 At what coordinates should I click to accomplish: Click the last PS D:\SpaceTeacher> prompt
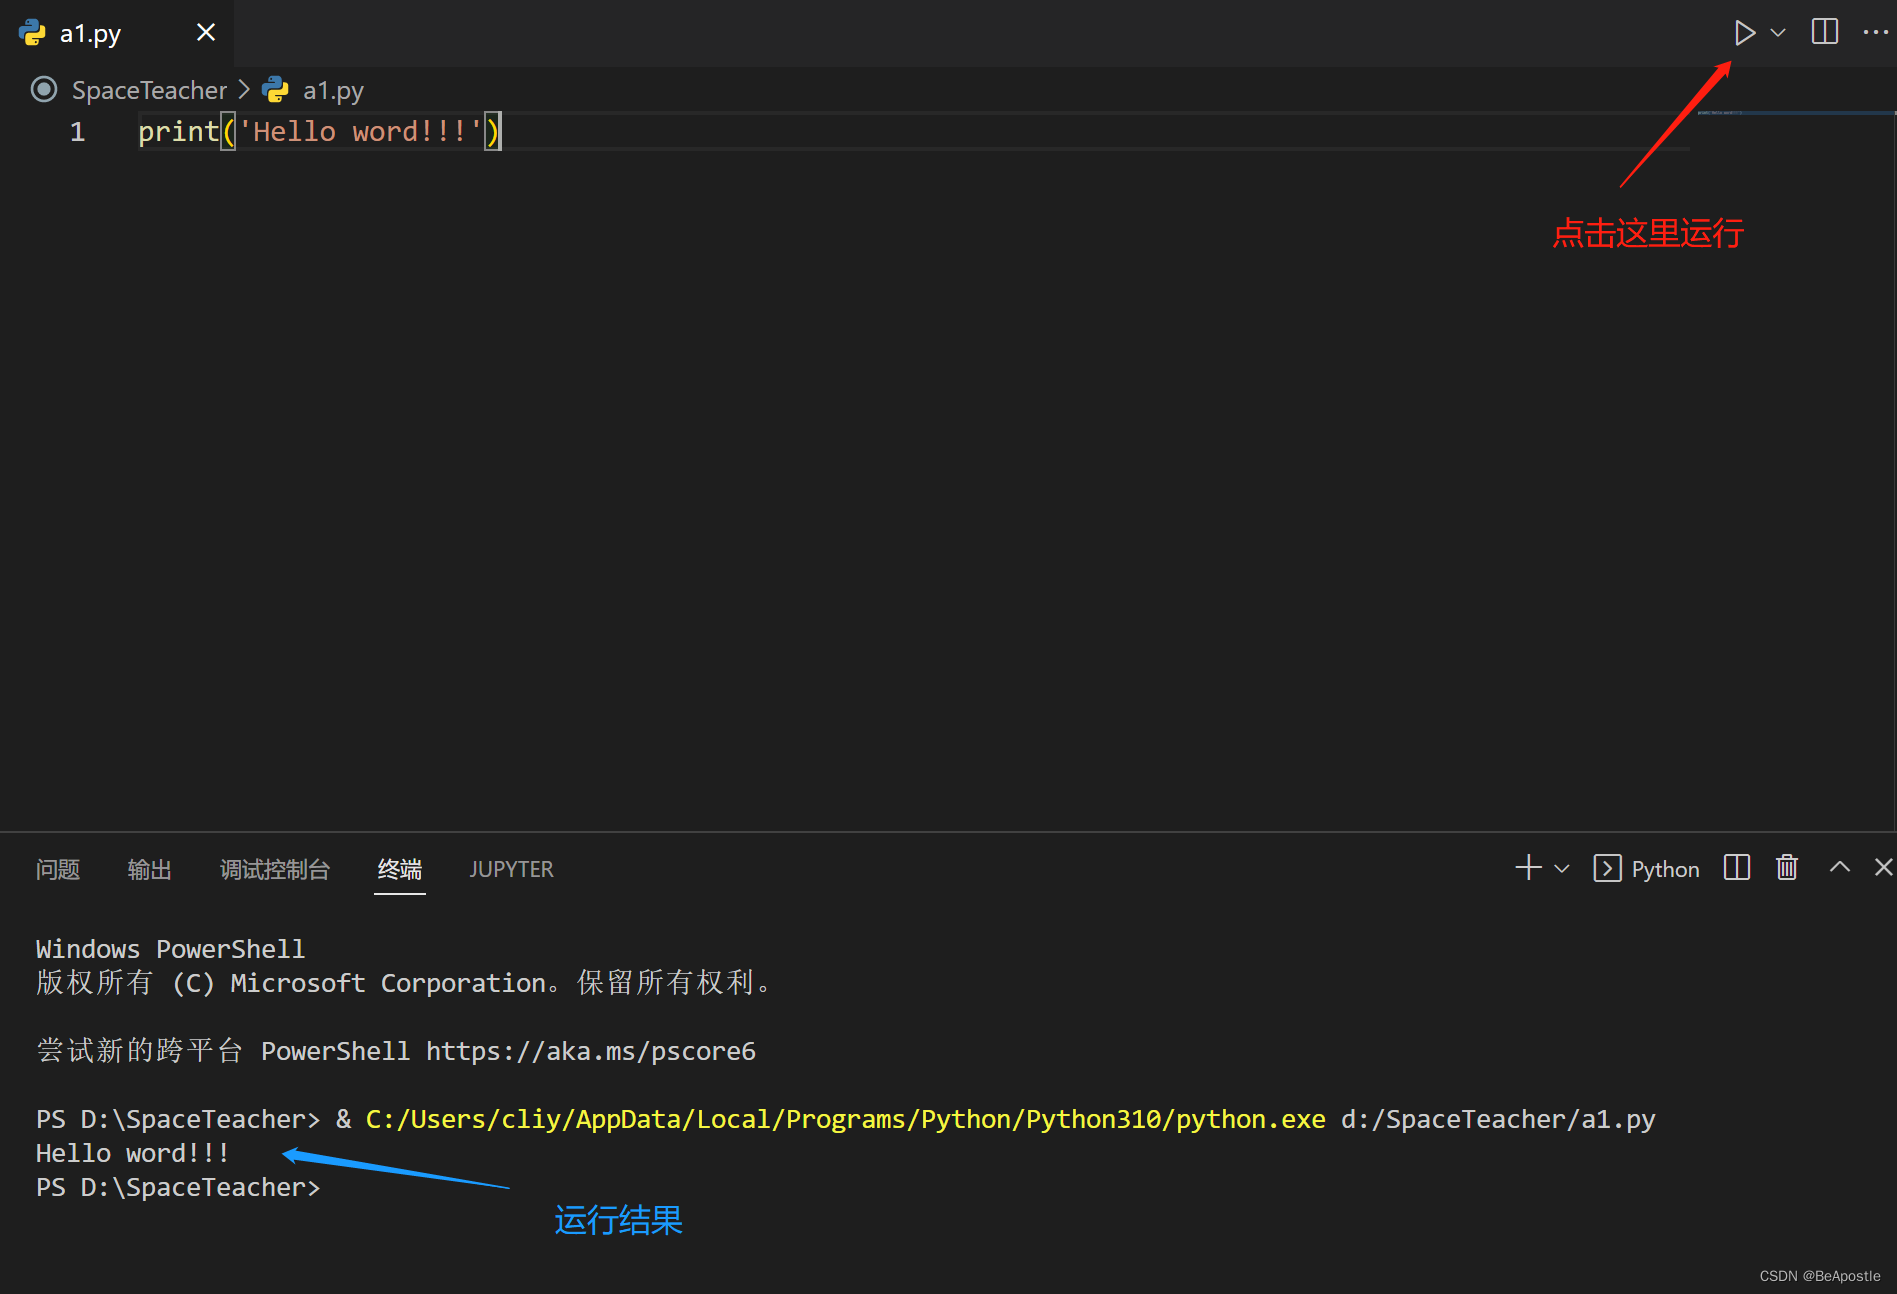pyautogui.click(x=178, y=1188)
